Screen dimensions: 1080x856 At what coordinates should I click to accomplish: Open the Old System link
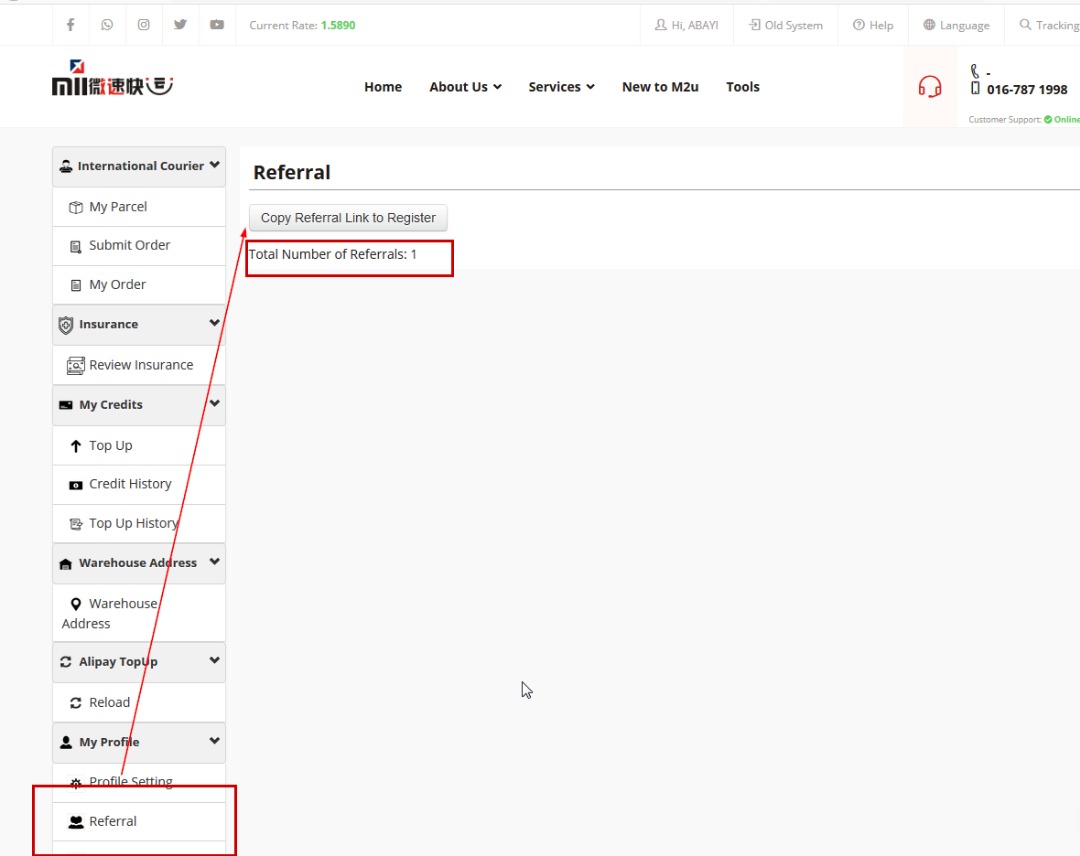click(x=786, y=25)
